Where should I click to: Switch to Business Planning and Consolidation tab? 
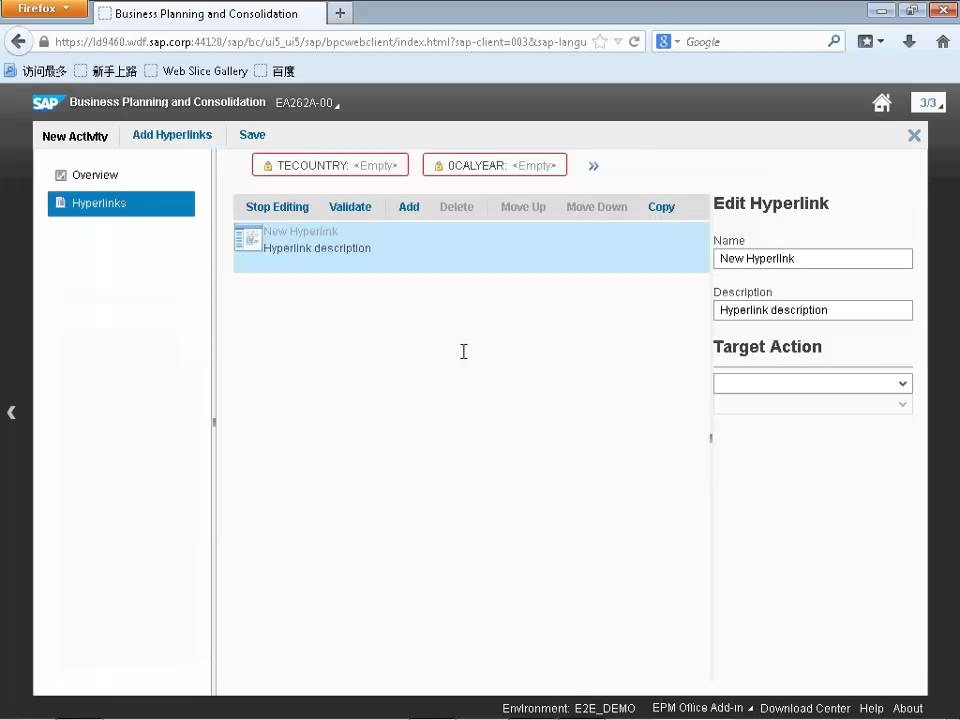[208, 13]
